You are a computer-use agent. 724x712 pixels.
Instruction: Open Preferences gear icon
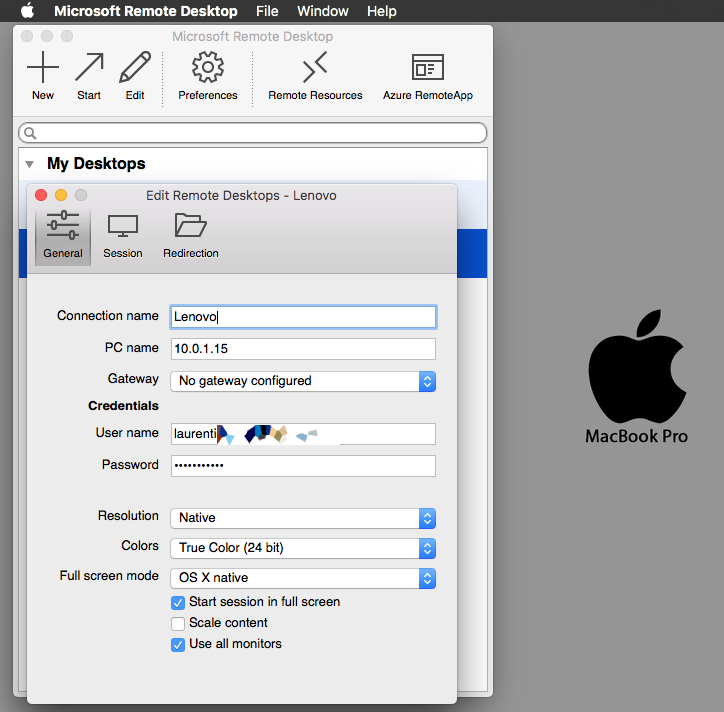coord(208,67)
